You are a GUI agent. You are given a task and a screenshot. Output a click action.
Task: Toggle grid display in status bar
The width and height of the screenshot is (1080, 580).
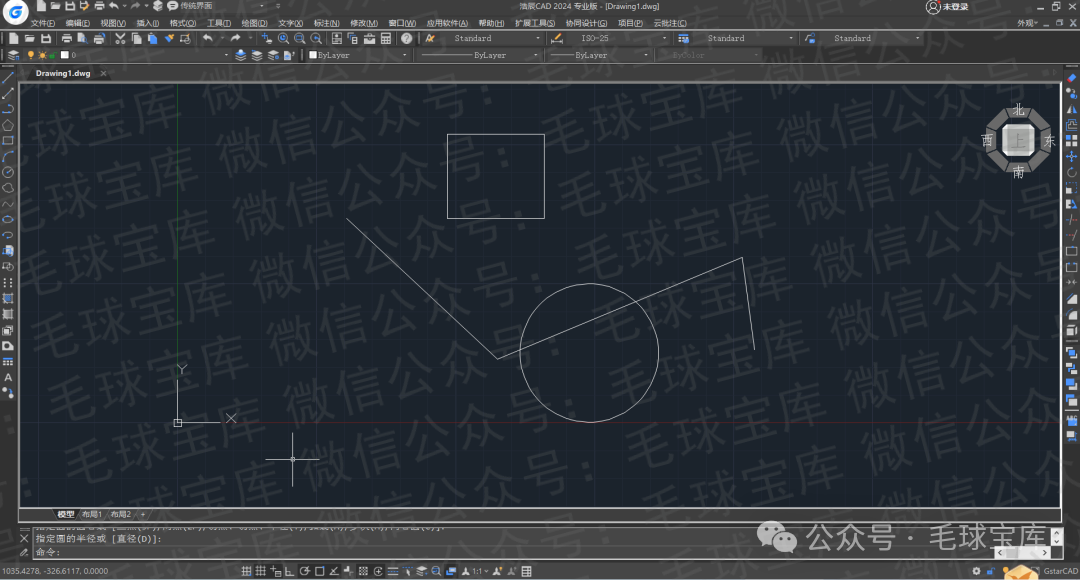pyautogui.click(x=260, y=571)
